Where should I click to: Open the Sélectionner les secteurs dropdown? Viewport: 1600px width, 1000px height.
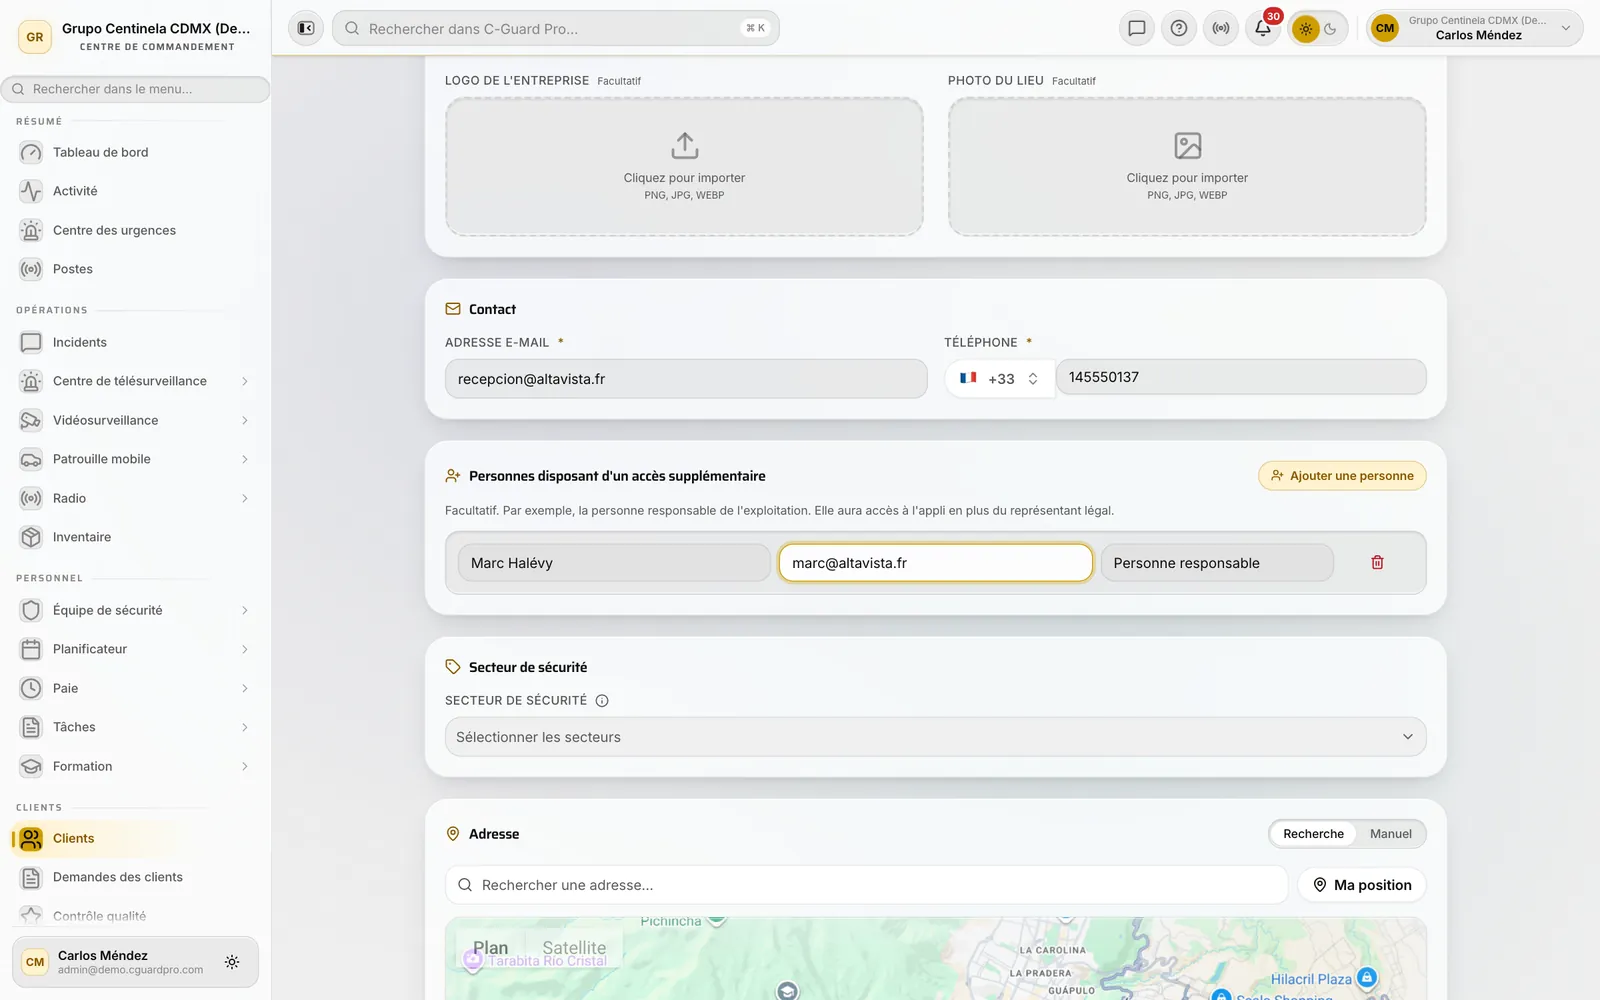935,737
